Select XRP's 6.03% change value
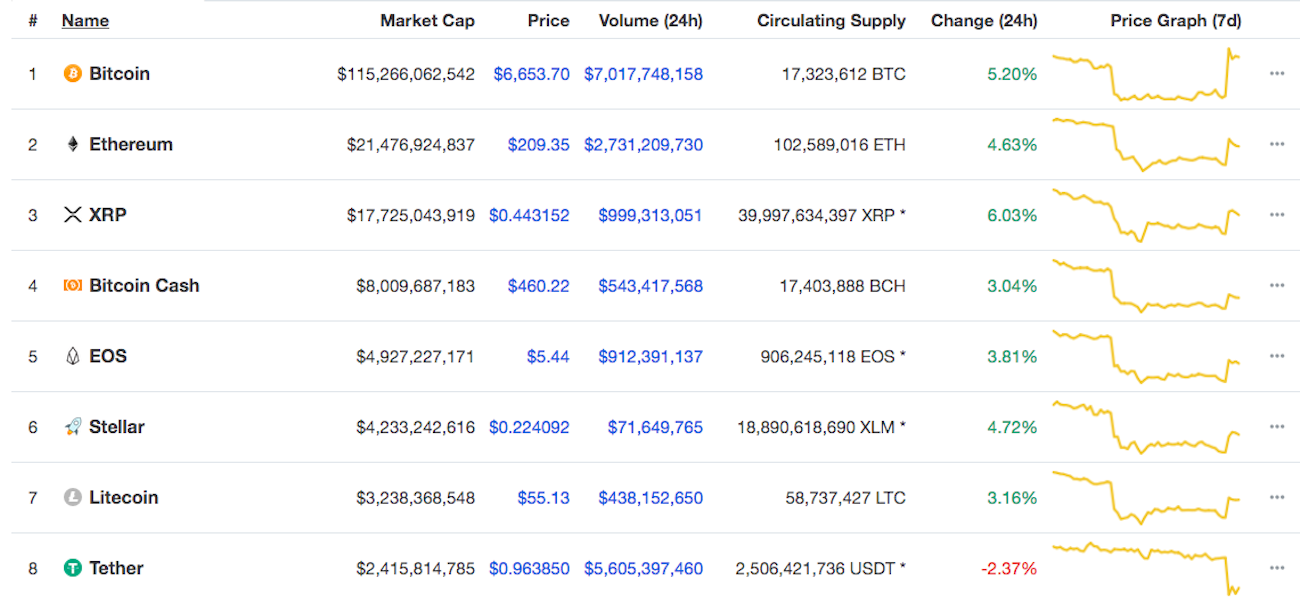The image size is (1300, 603). [x=1012, y=215]
